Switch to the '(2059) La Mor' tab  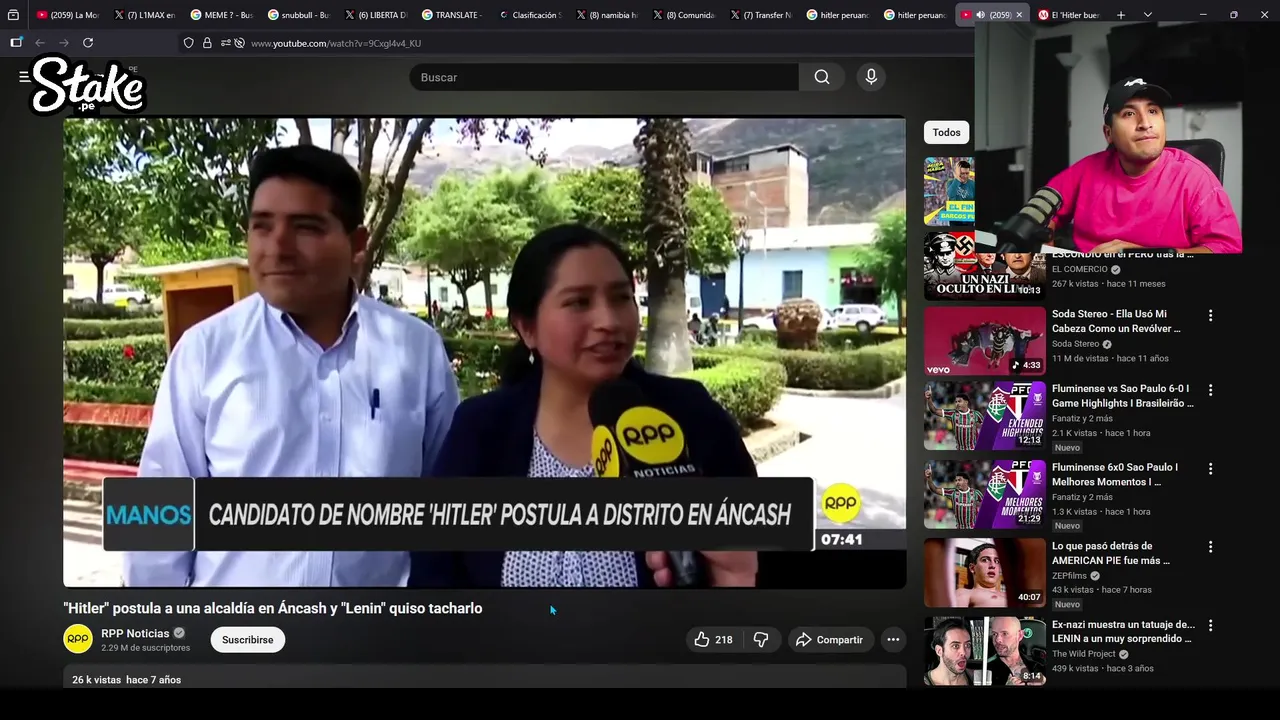click(x=68, y=15)
